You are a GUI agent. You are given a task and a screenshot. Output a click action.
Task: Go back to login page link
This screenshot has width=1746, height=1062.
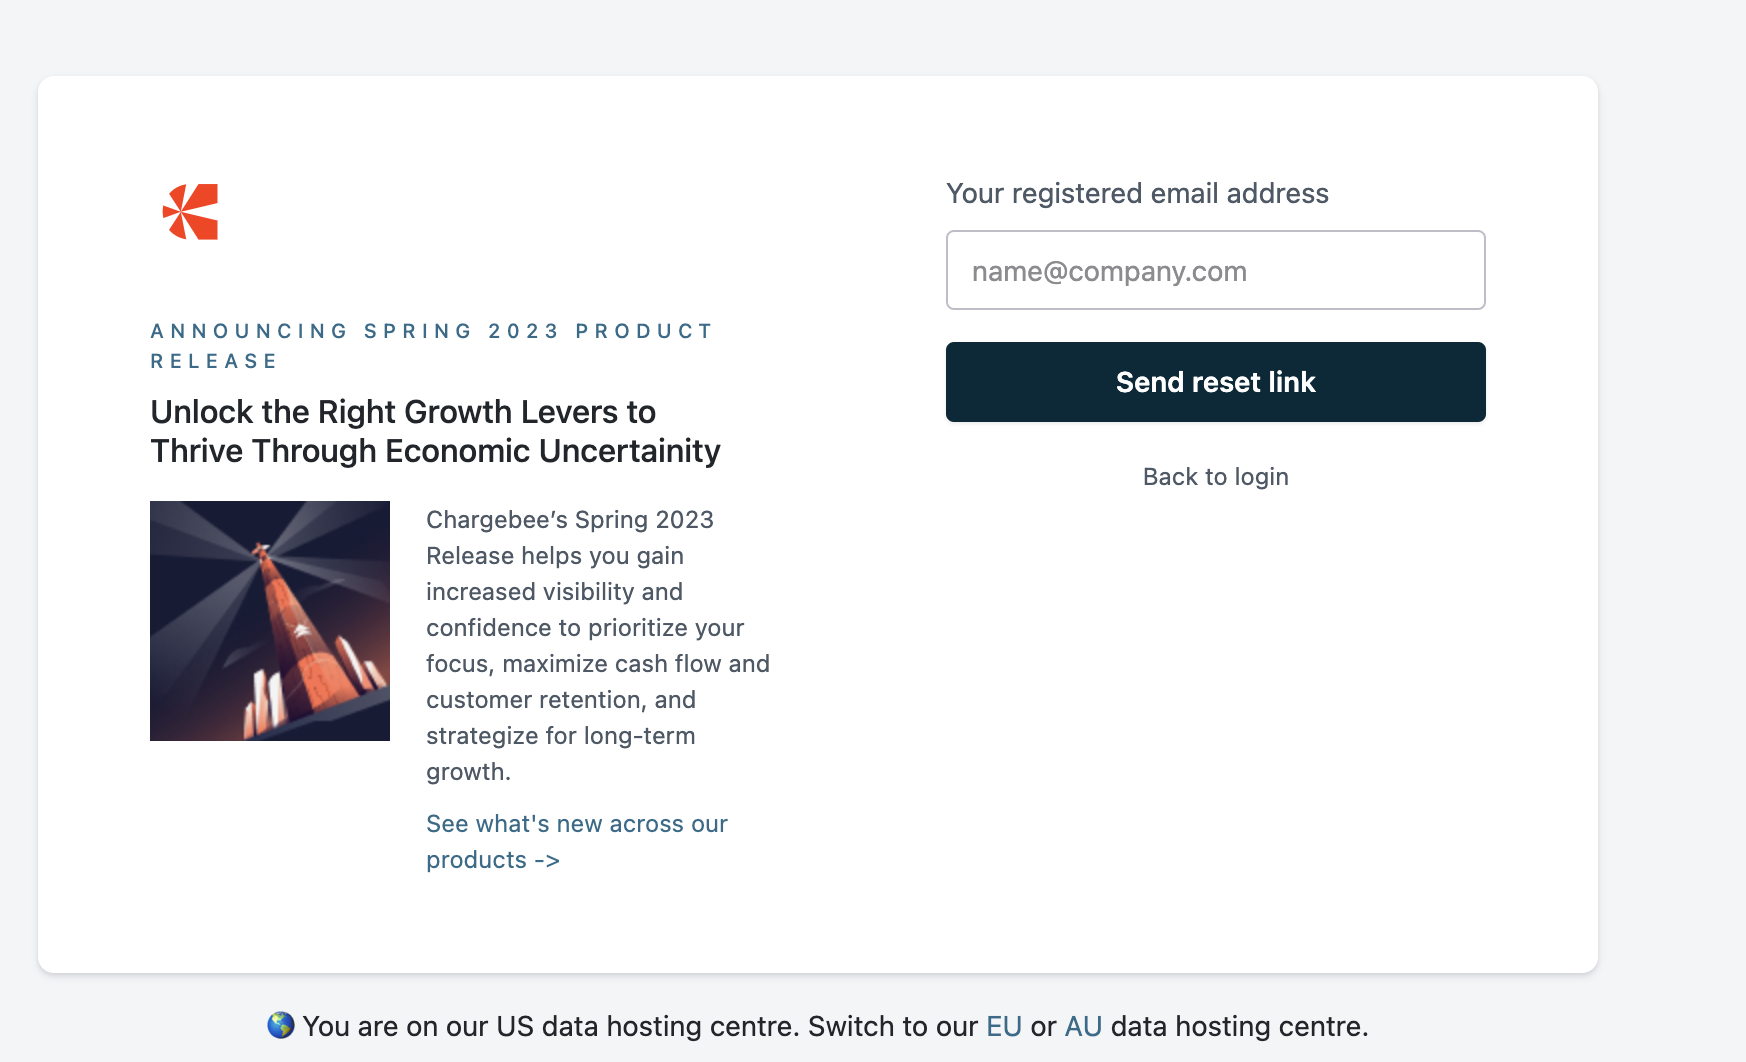[x=1215, y=477]
